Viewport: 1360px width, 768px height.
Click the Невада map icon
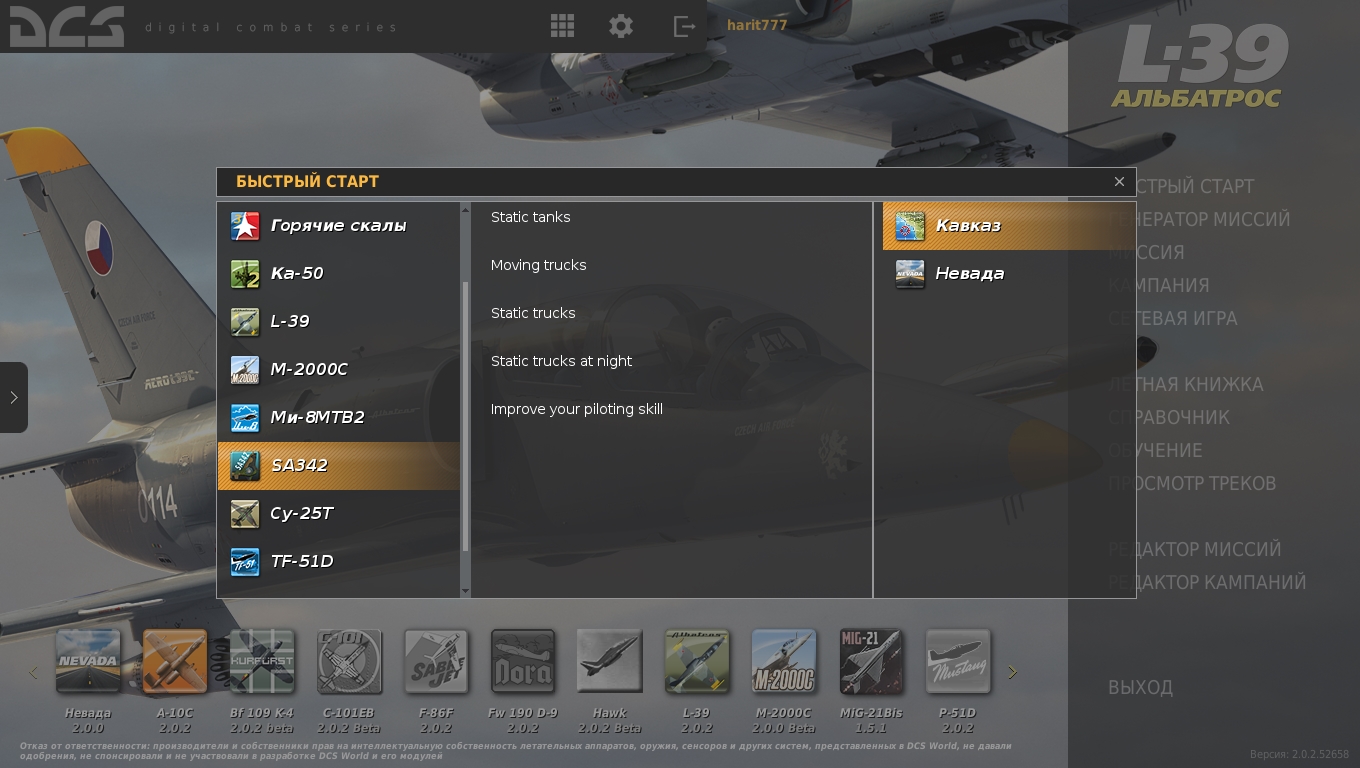click(x=910, y=274)
